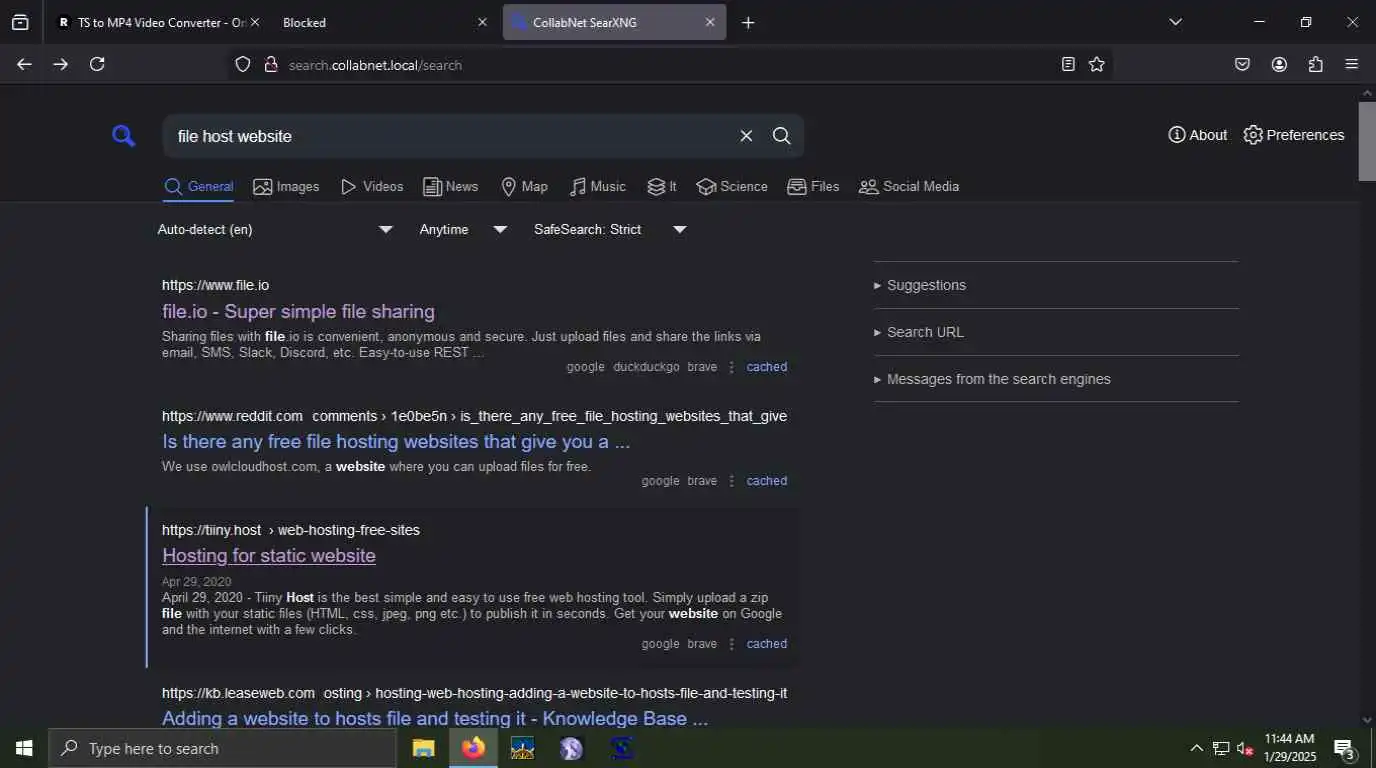Viewport: 1376px width, 768px height.
Task: Open more options dots for tiiny.host result
Action: [731, 644]
